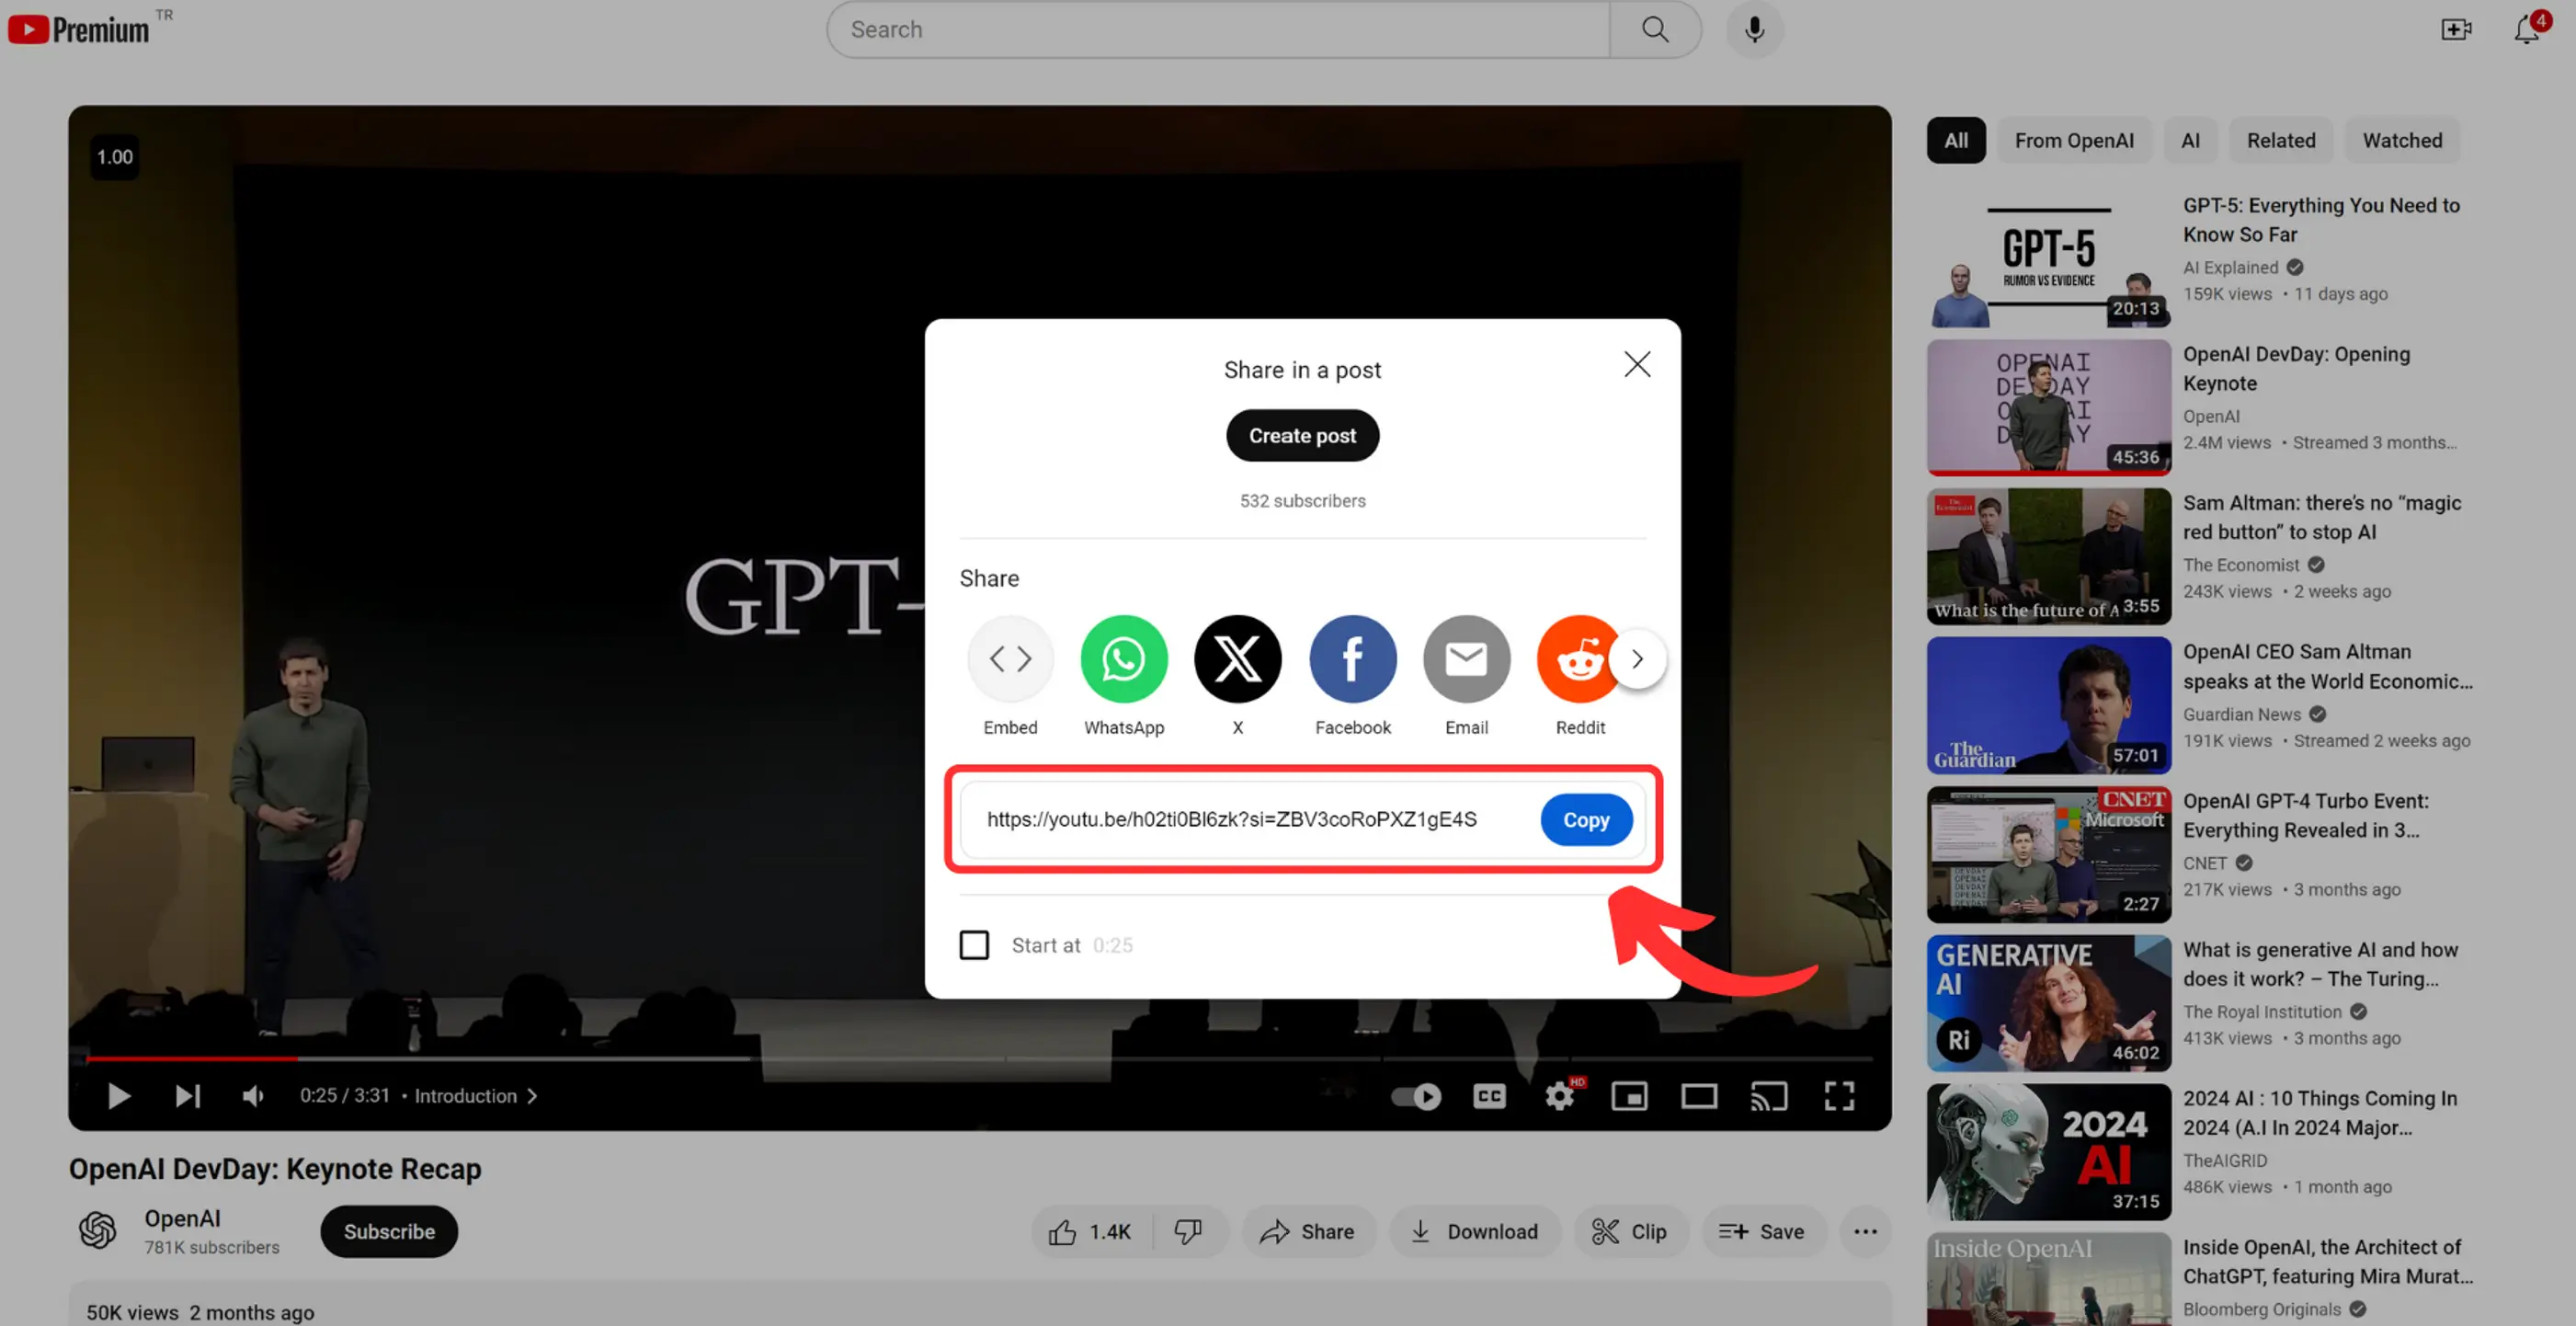2576x1326 pixels.
Task: Toggle closed captions
Action: click(x=1489, y=1096)
